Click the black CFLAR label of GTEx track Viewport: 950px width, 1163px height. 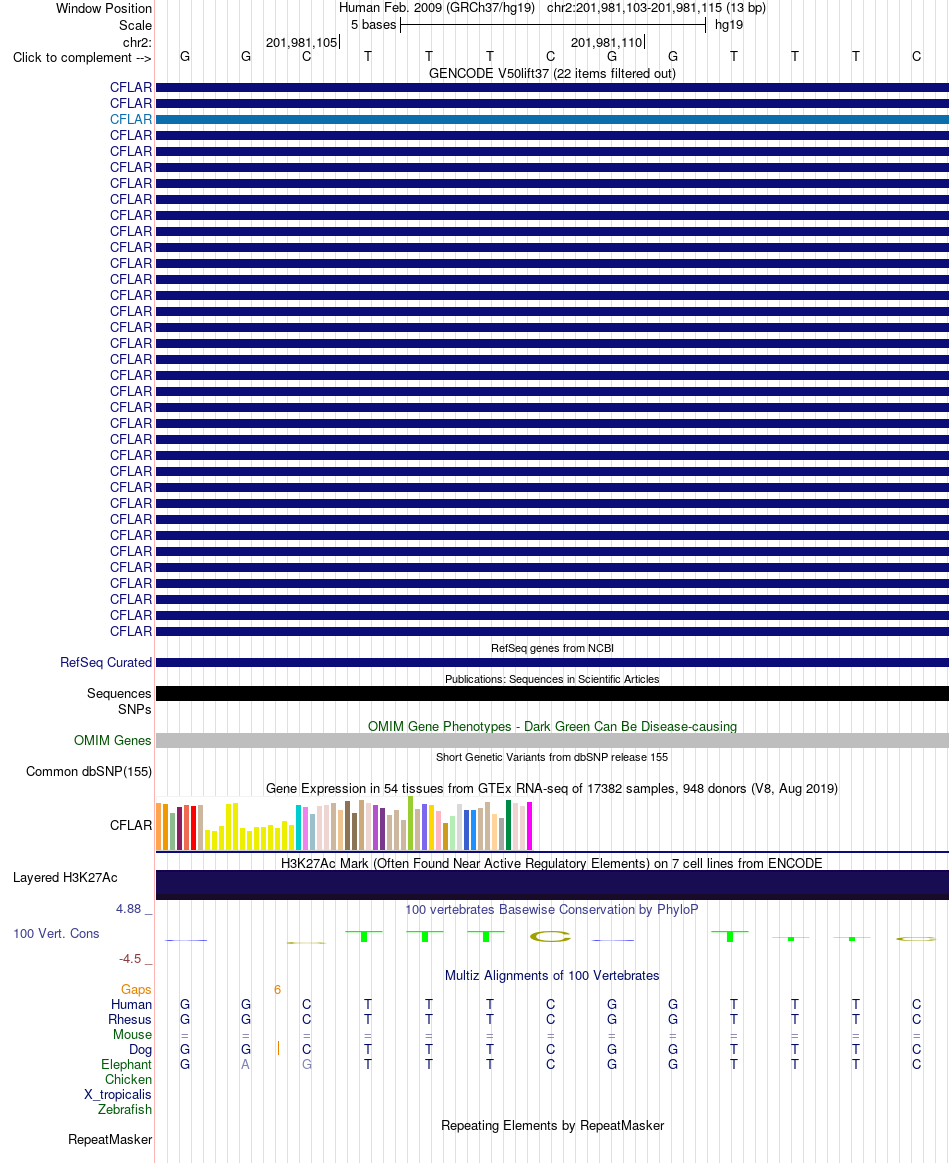pyautogui.click(x=131, y=825)
